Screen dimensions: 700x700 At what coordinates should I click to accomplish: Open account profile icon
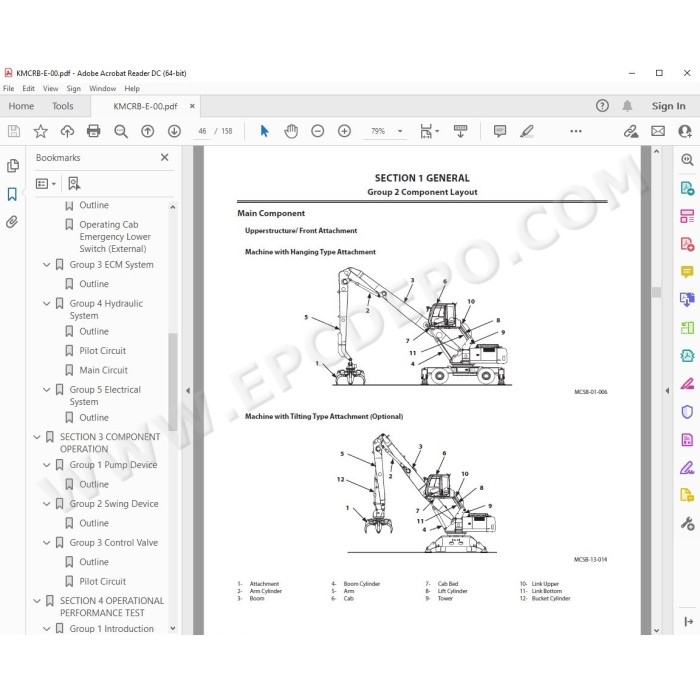tap(685, 131)
